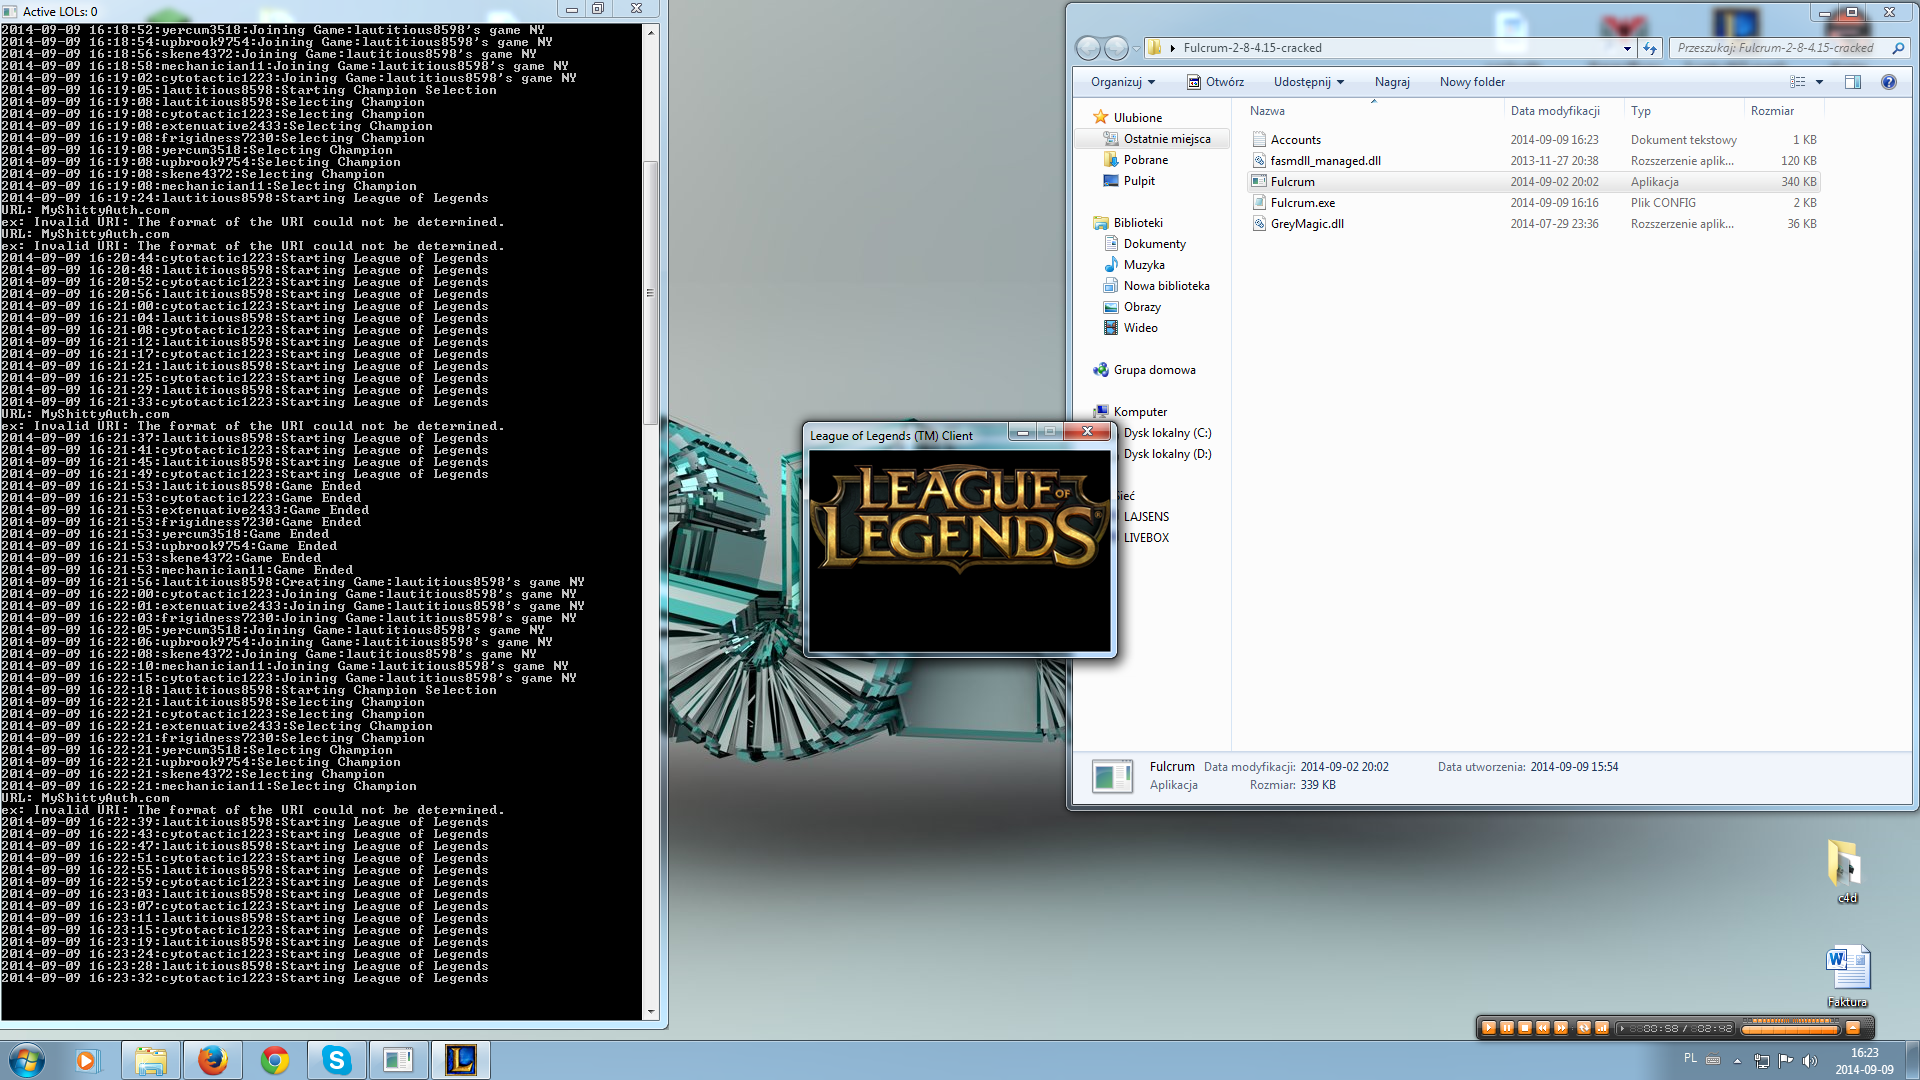Click the media player play button
1920x1080 pixels.
1488,1027
